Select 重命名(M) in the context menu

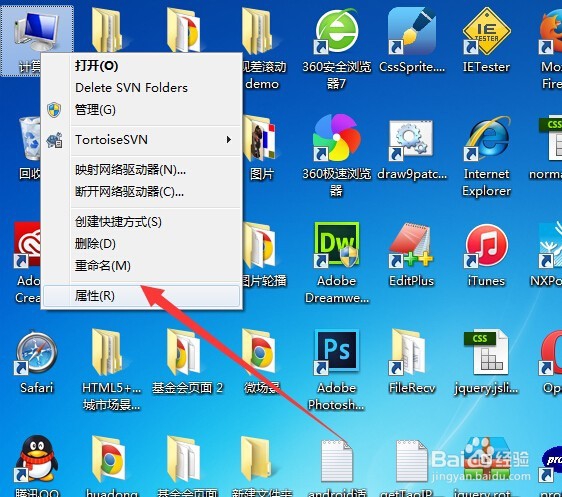point(141,266)
